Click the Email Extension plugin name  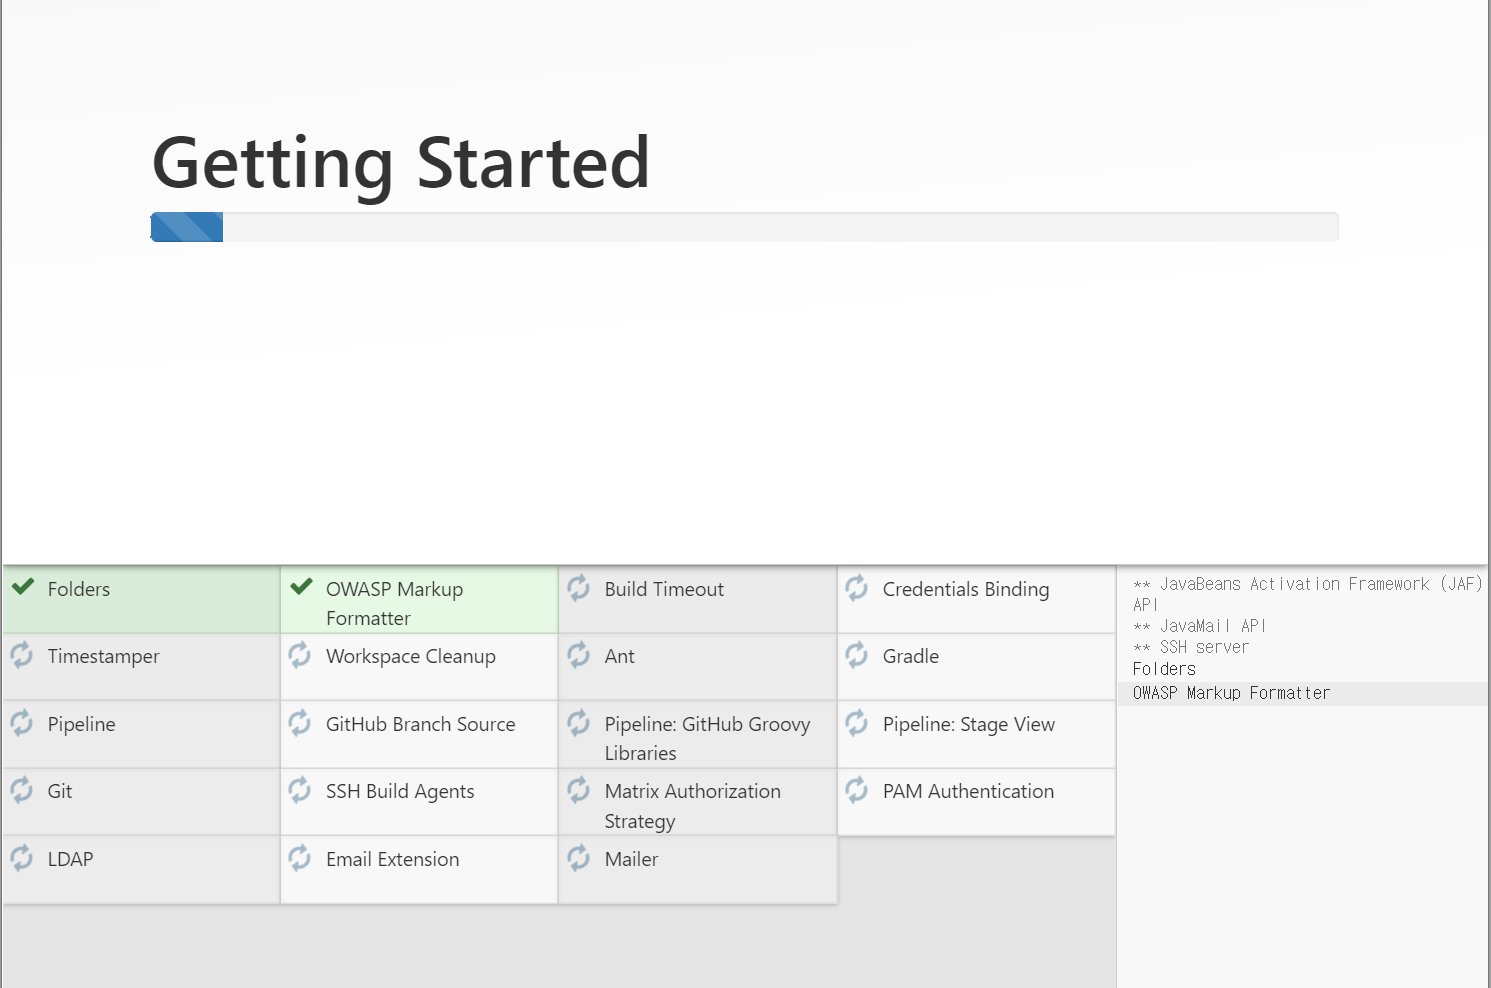tap(393, 859)
